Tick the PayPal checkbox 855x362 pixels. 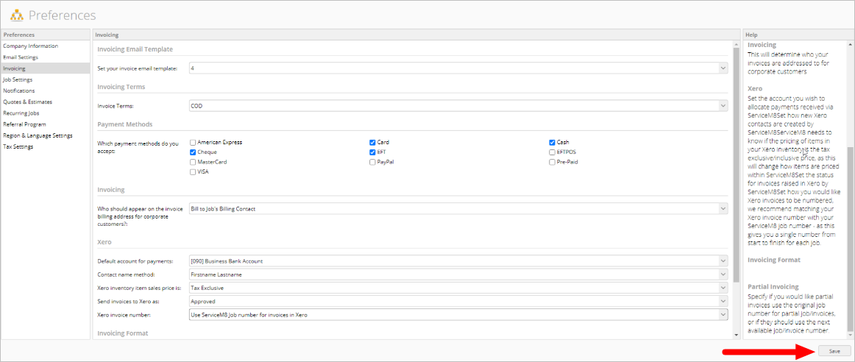point(372,162)
